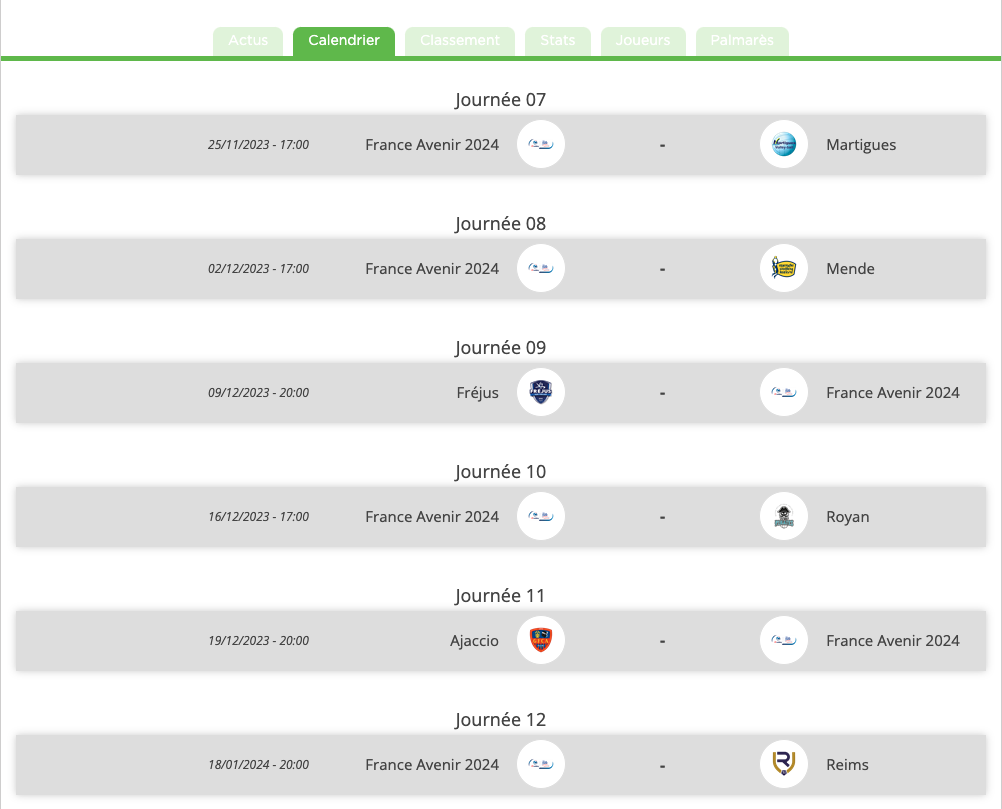Switch to the Classement tab
The width and height of the screenshot is (1002, 809).
click(459, 41)
